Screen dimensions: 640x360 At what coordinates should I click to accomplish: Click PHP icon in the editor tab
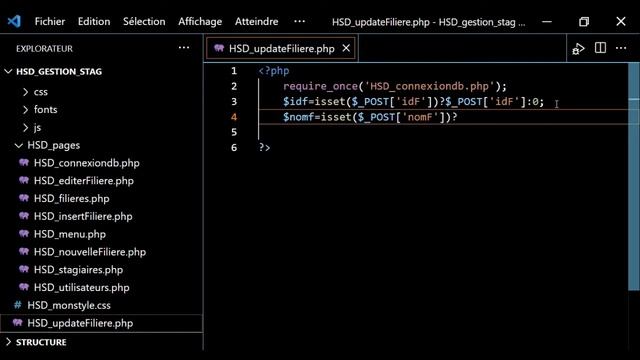pos(219,48)
